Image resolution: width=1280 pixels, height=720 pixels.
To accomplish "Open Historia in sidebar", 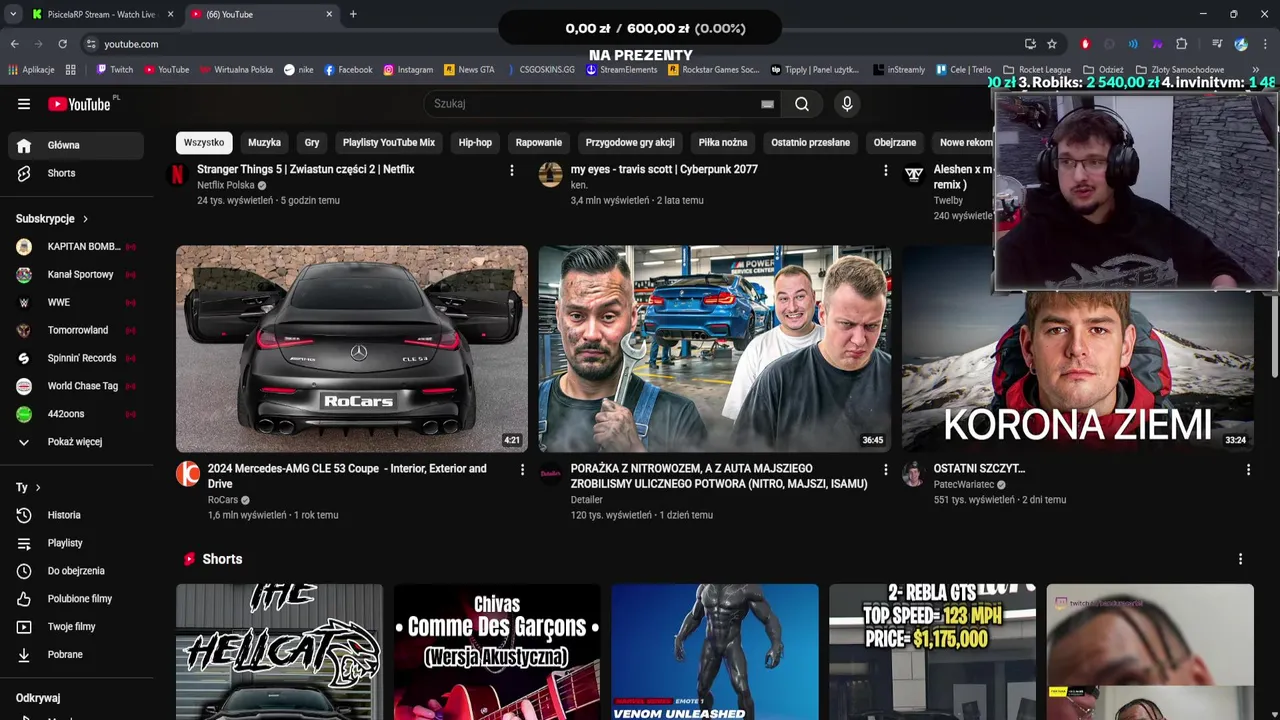I will click(76, 515).
